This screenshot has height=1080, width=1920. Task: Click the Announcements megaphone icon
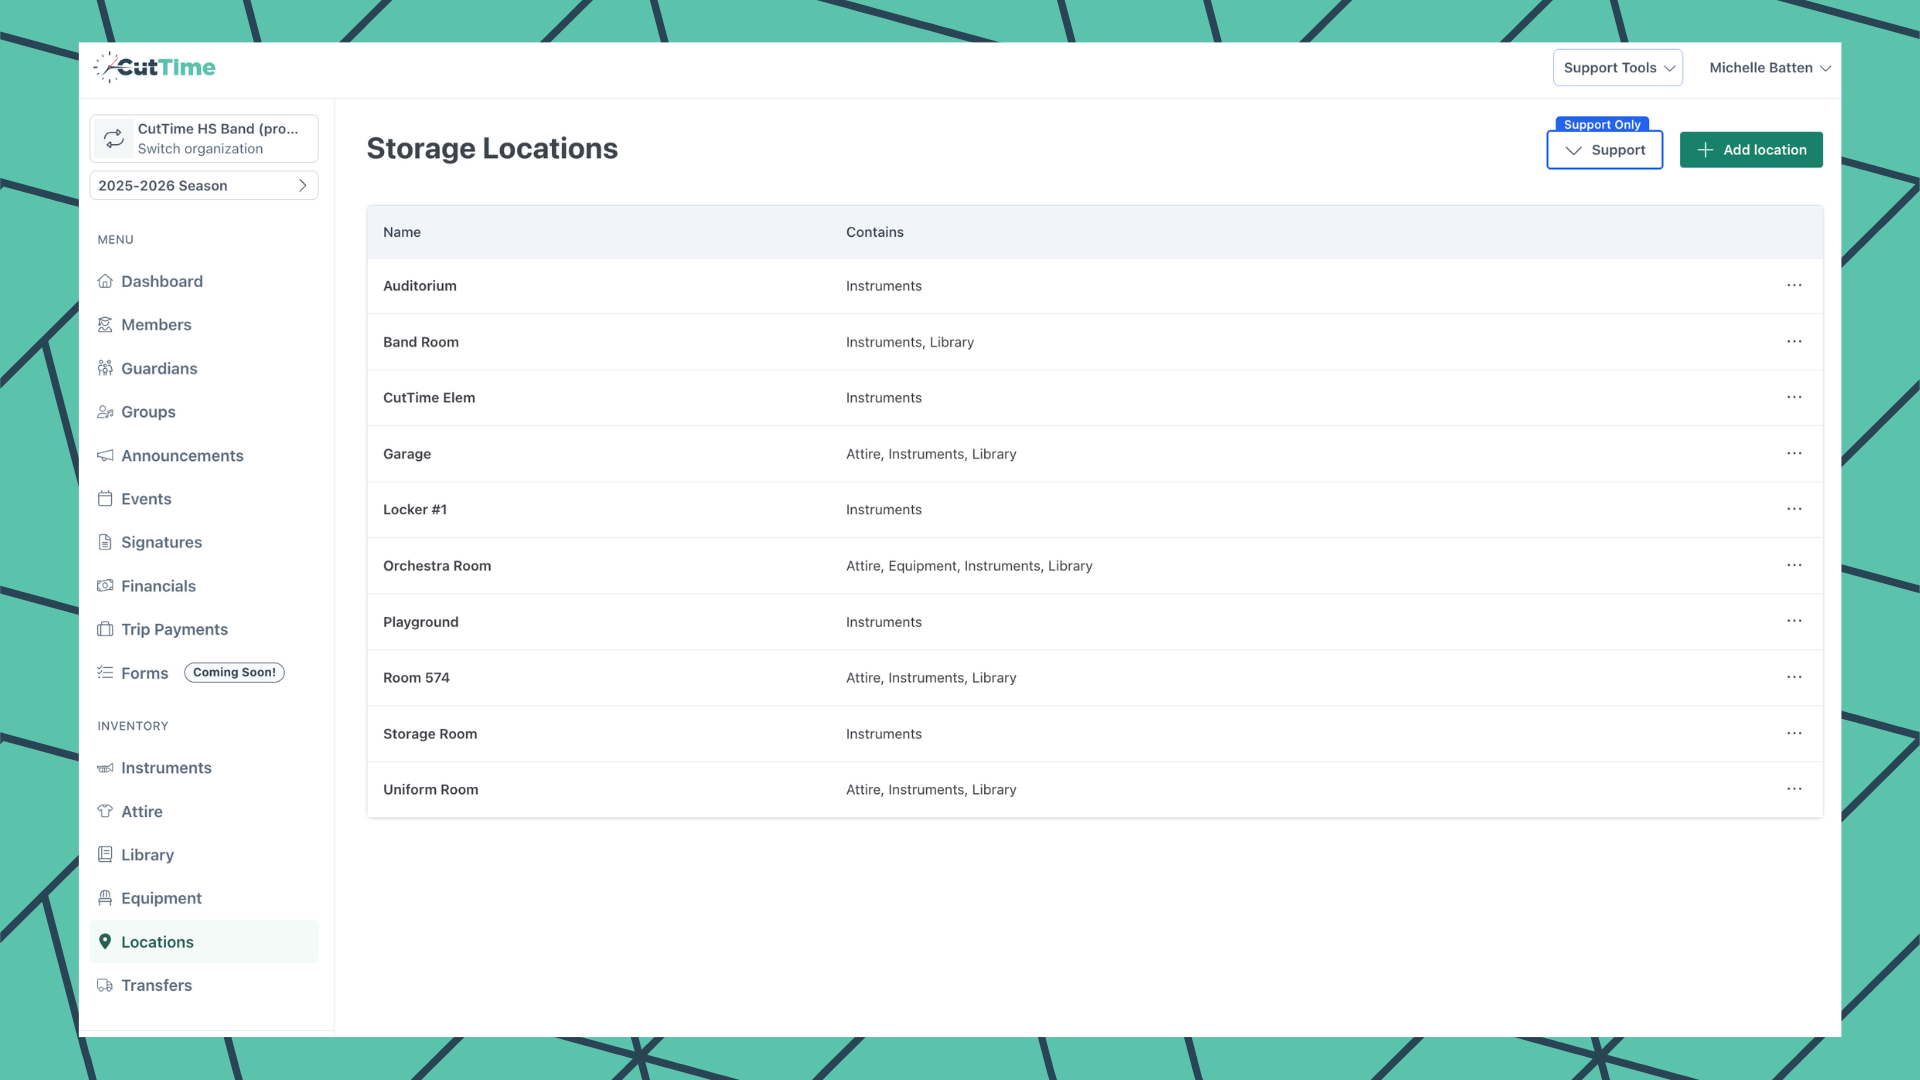105,455
